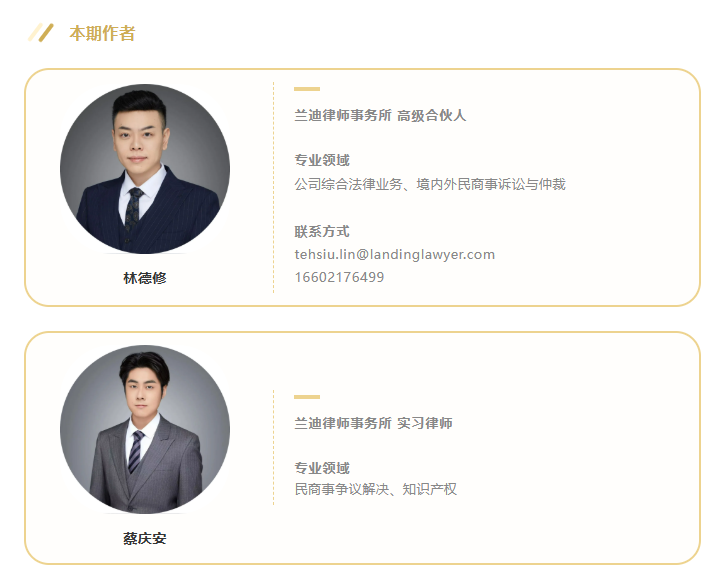Select the text 民商事争议解决、知识产权
The image size is (712, 574).
tap(376, 489)
